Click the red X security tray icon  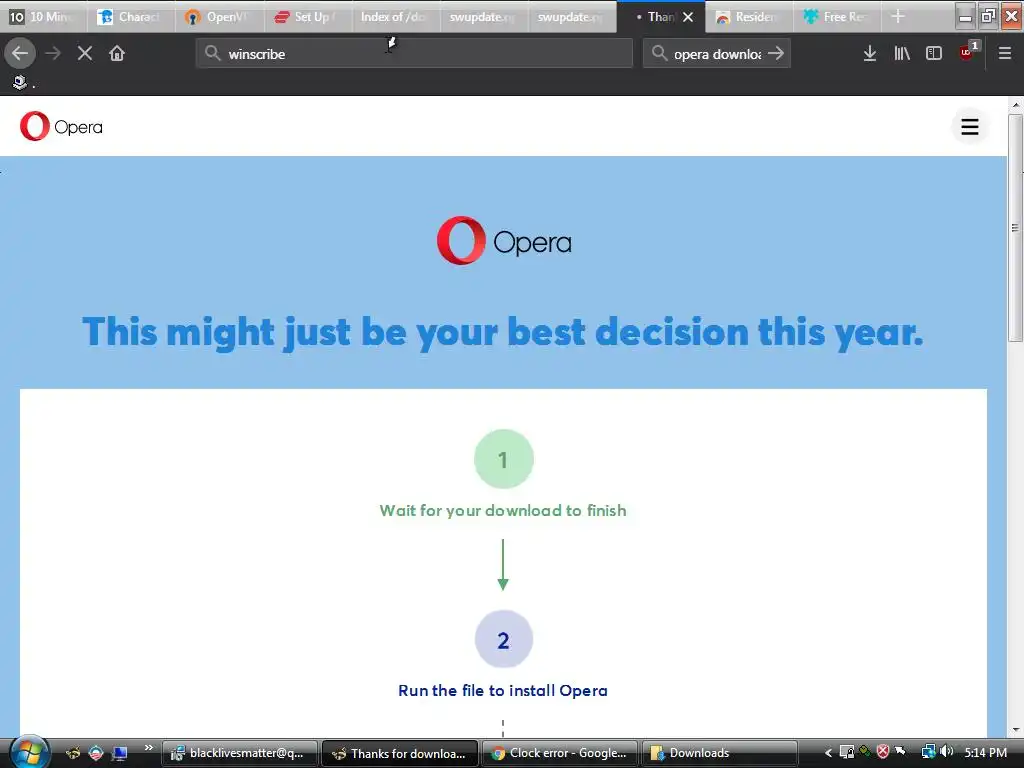pos(883,752)
